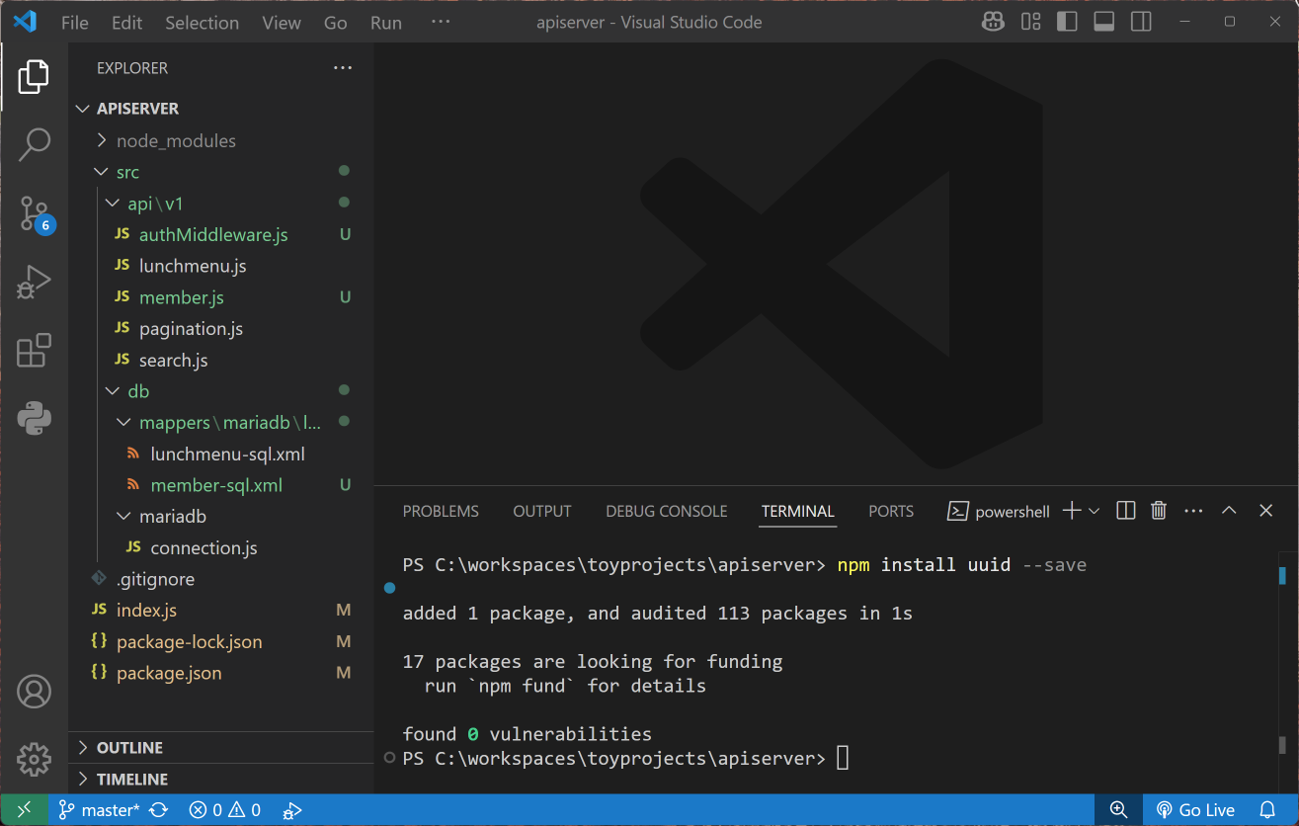Image resolution: width=1299 pixels, height=826 pixels.
Task: Open the Explorer view in activity bar
Action: (33, 77)
